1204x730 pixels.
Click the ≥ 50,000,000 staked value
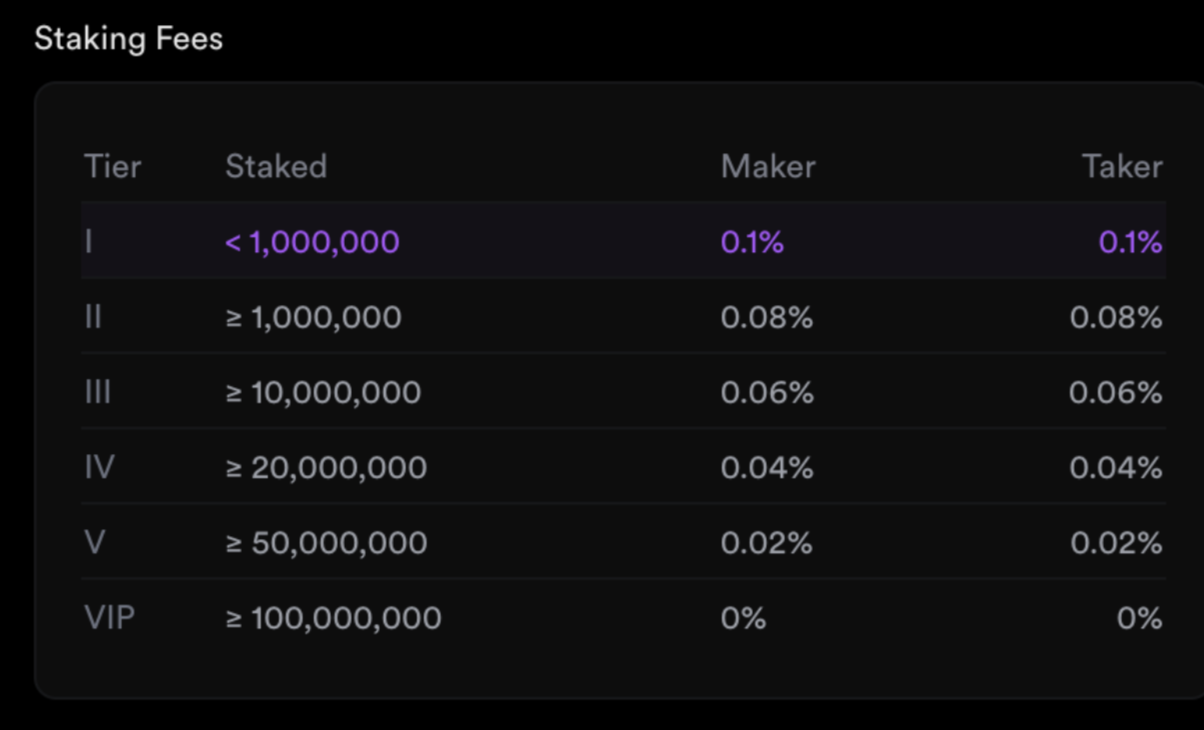coord(326,542)
